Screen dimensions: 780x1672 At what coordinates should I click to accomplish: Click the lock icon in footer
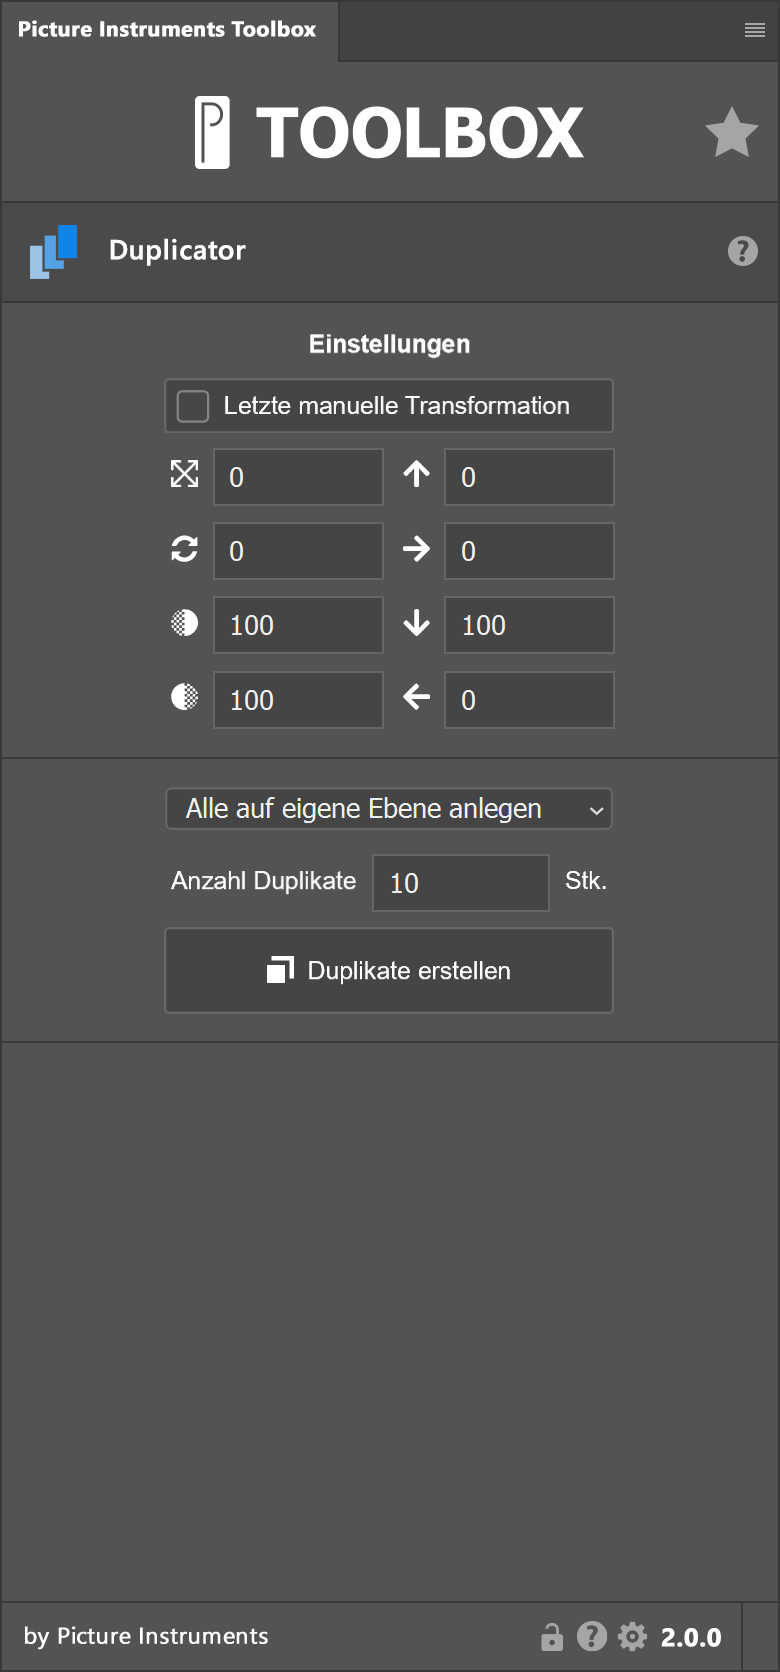(x=551, y=1637)
